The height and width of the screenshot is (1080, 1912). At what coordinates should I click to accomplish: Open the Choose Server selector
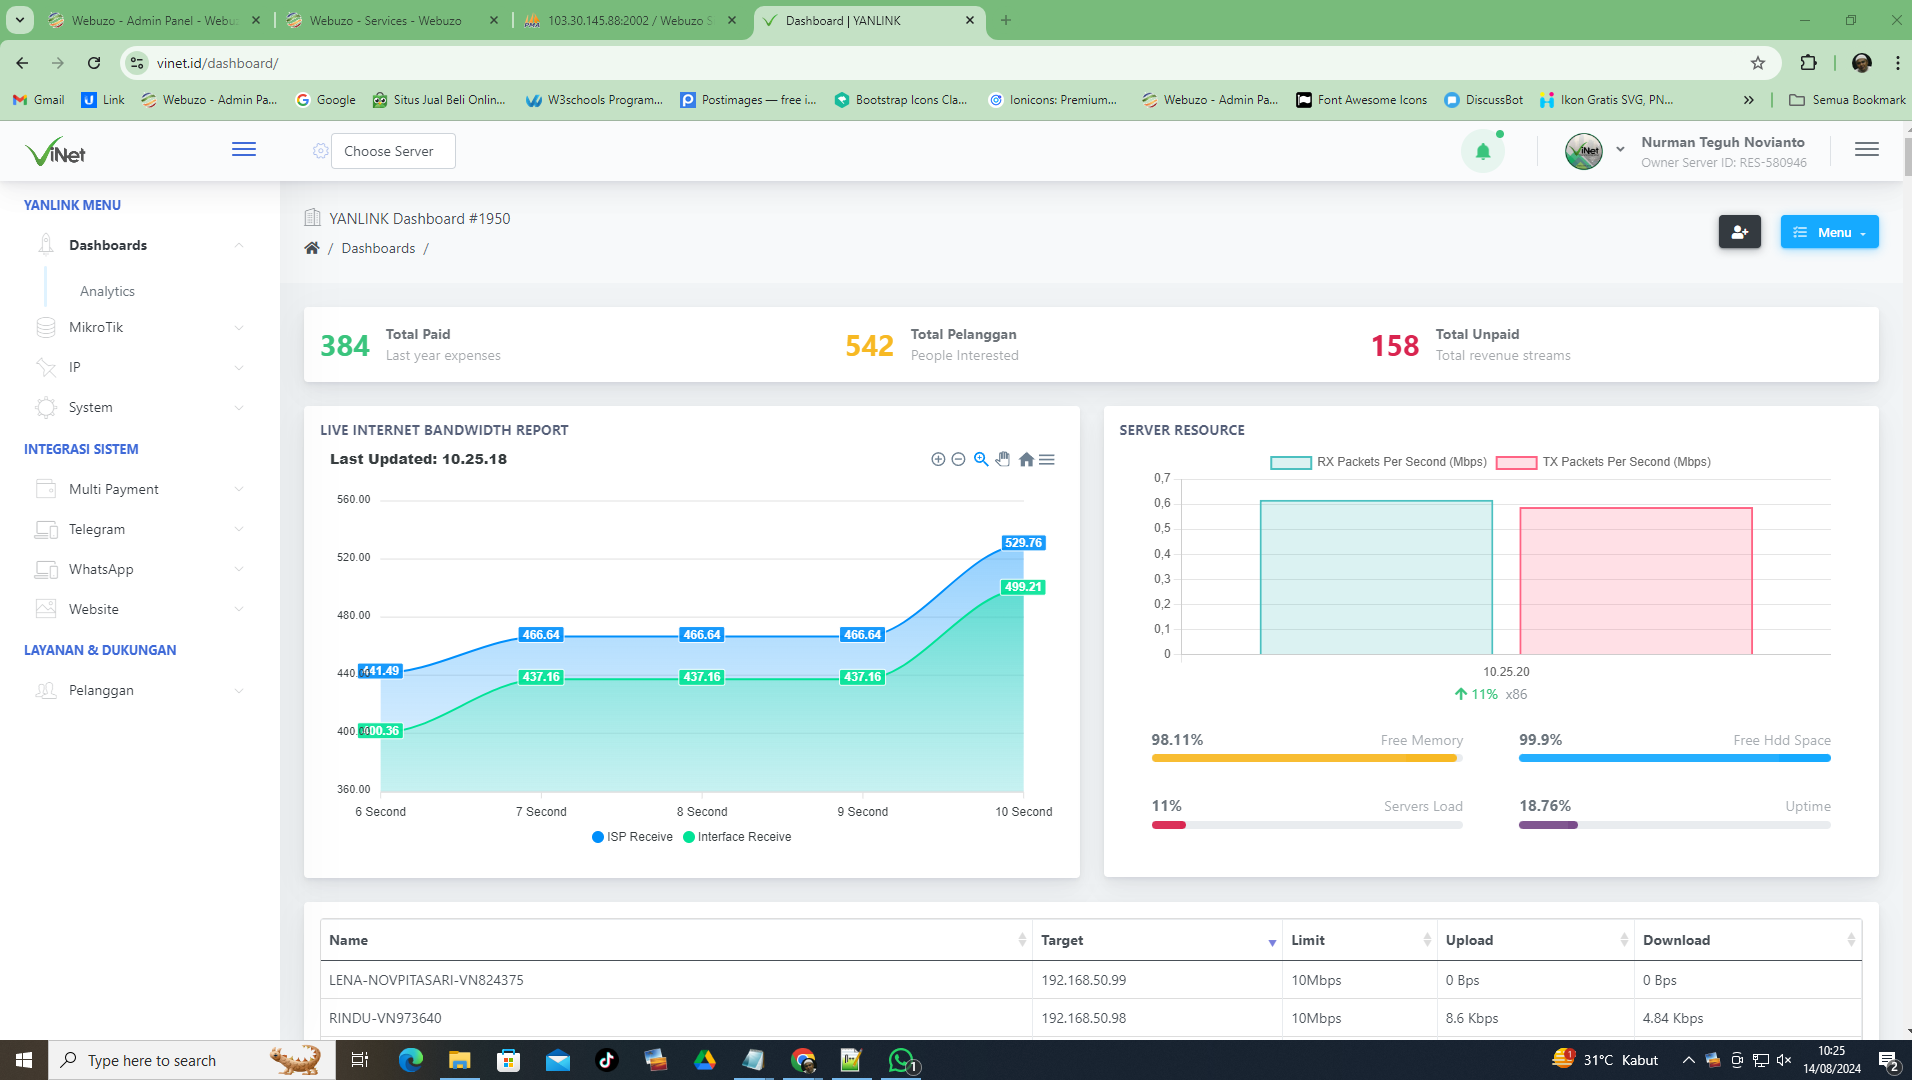(x=393, y=151)
